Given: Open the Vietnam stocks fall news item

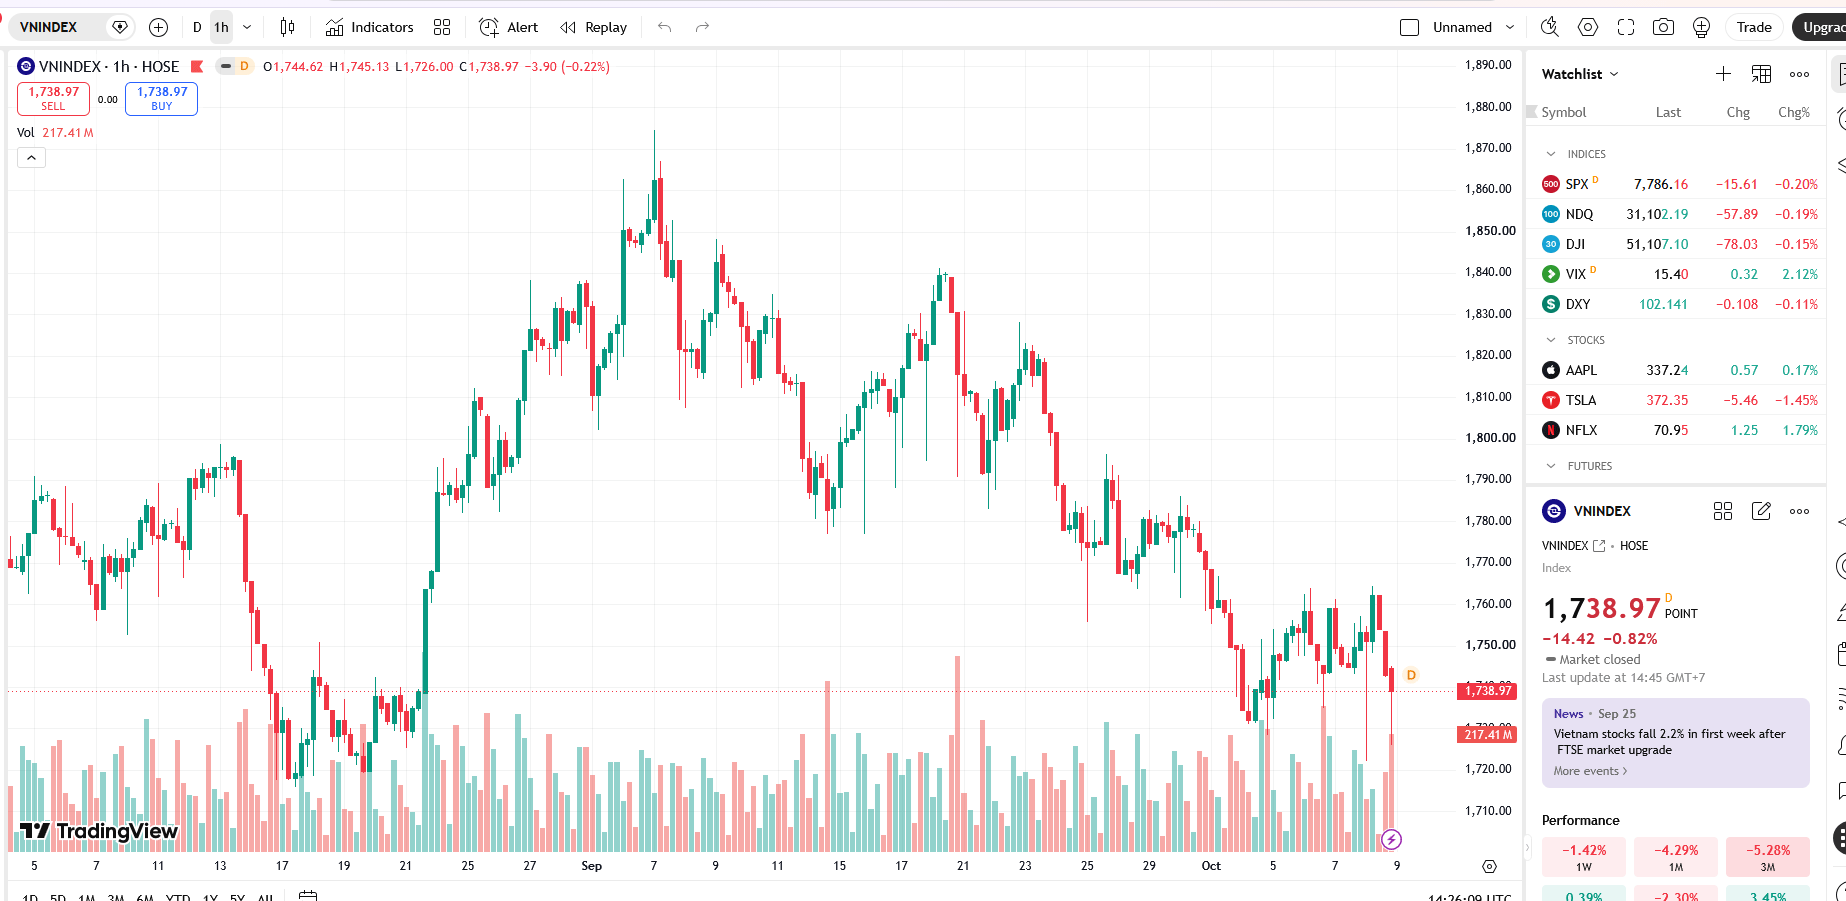Looking at the screenshot, I should point(1669,741).
